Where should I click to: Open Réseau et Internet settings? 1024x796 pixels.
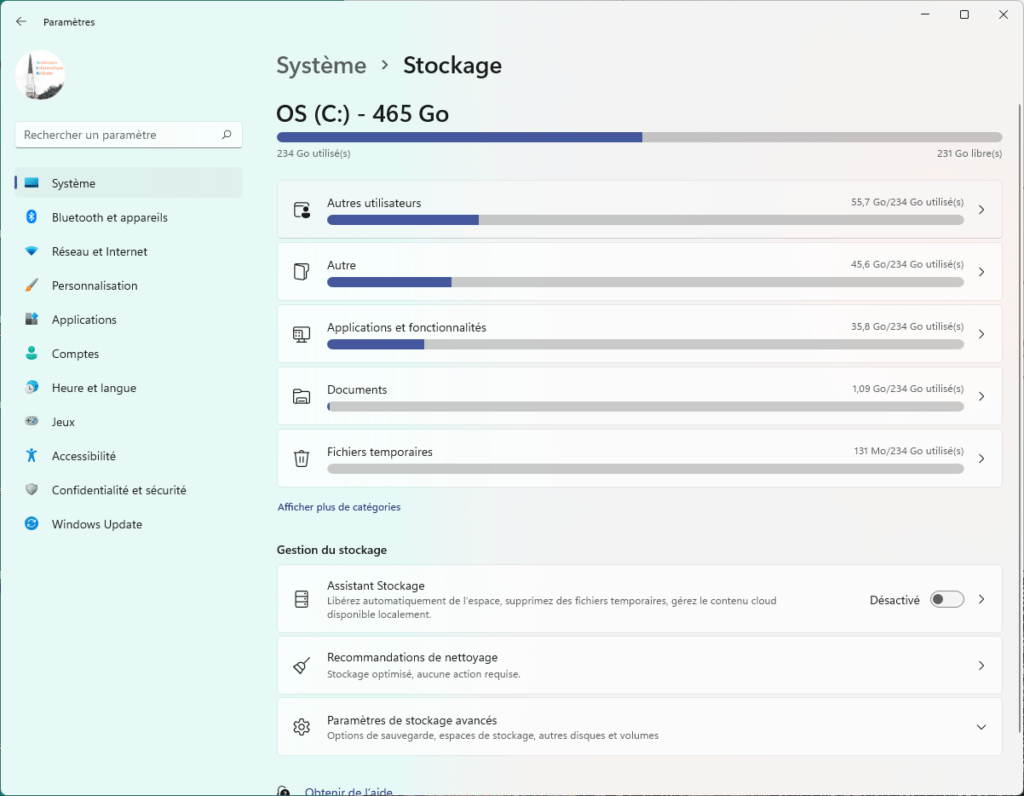[99, 251]
